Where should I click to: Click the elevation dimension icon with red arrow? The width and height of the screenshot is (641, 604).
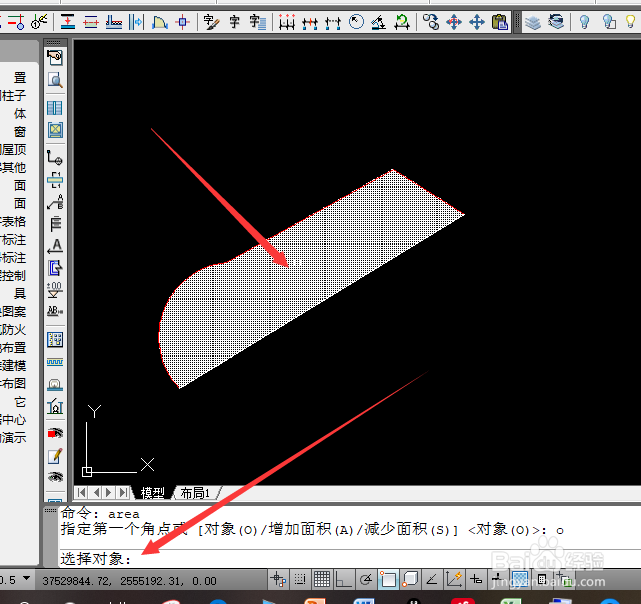pyautogui.click(x=67, y=22)
